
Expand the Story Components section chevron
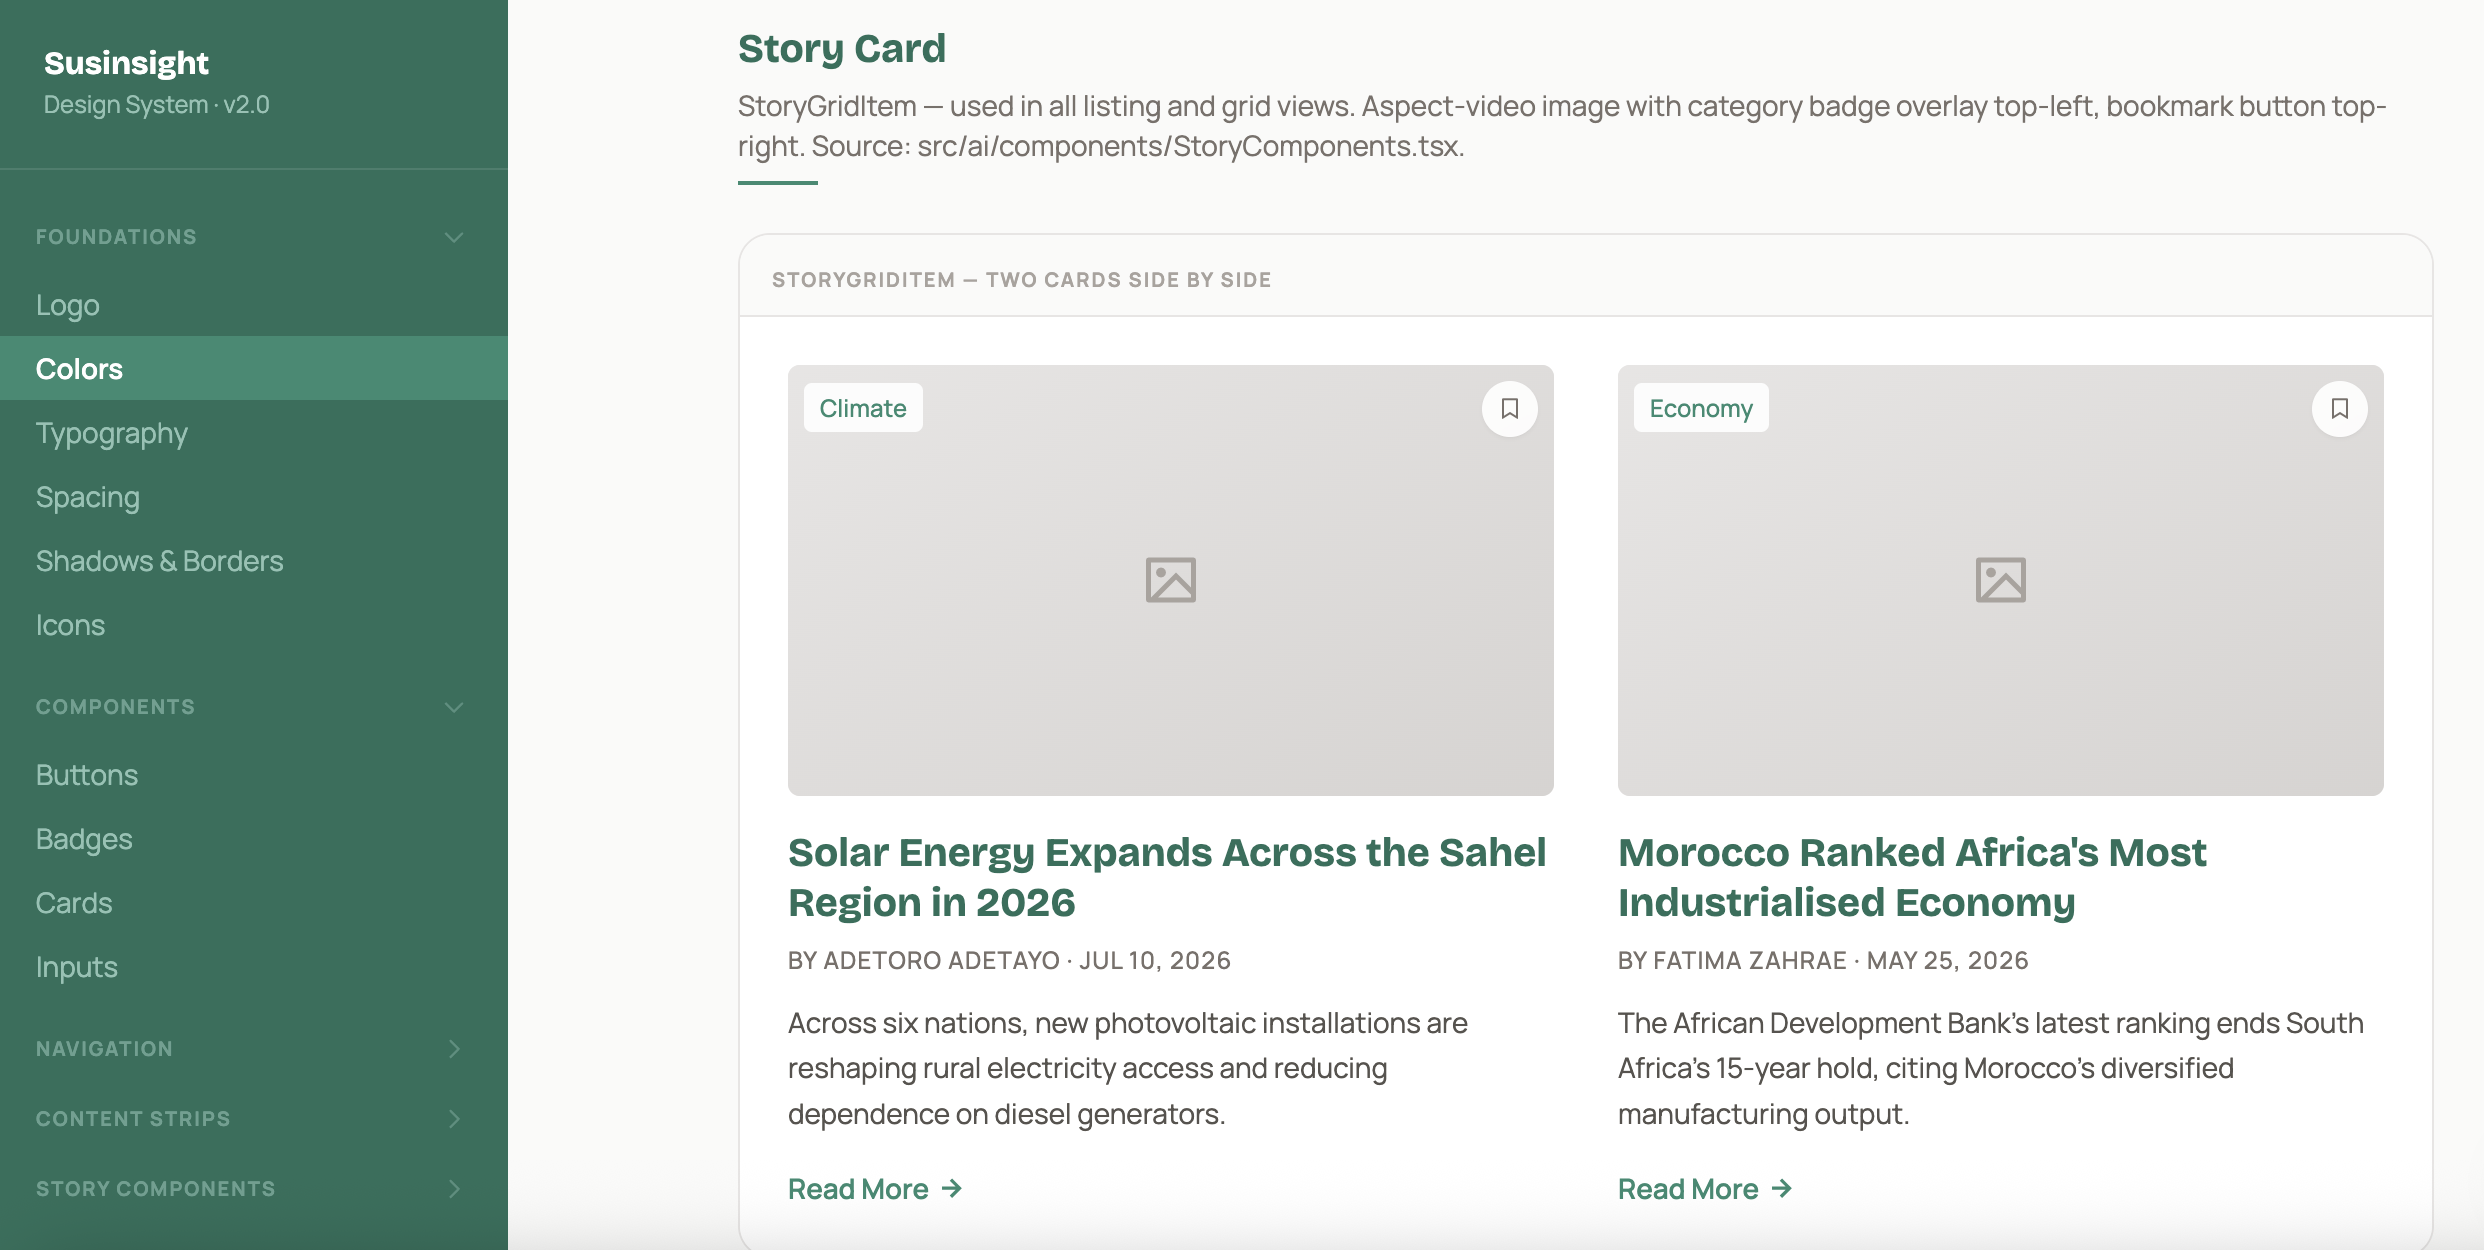454,1189
